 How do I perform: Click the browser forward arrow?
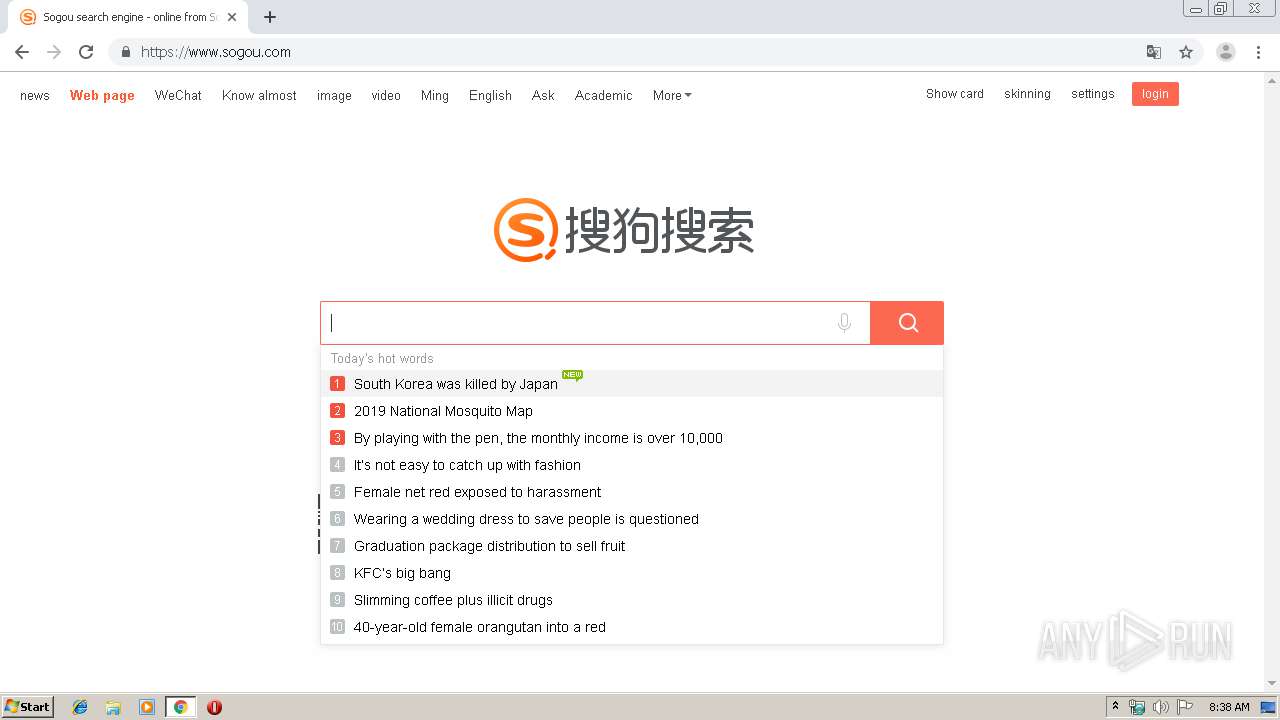(x=54, y=52)
